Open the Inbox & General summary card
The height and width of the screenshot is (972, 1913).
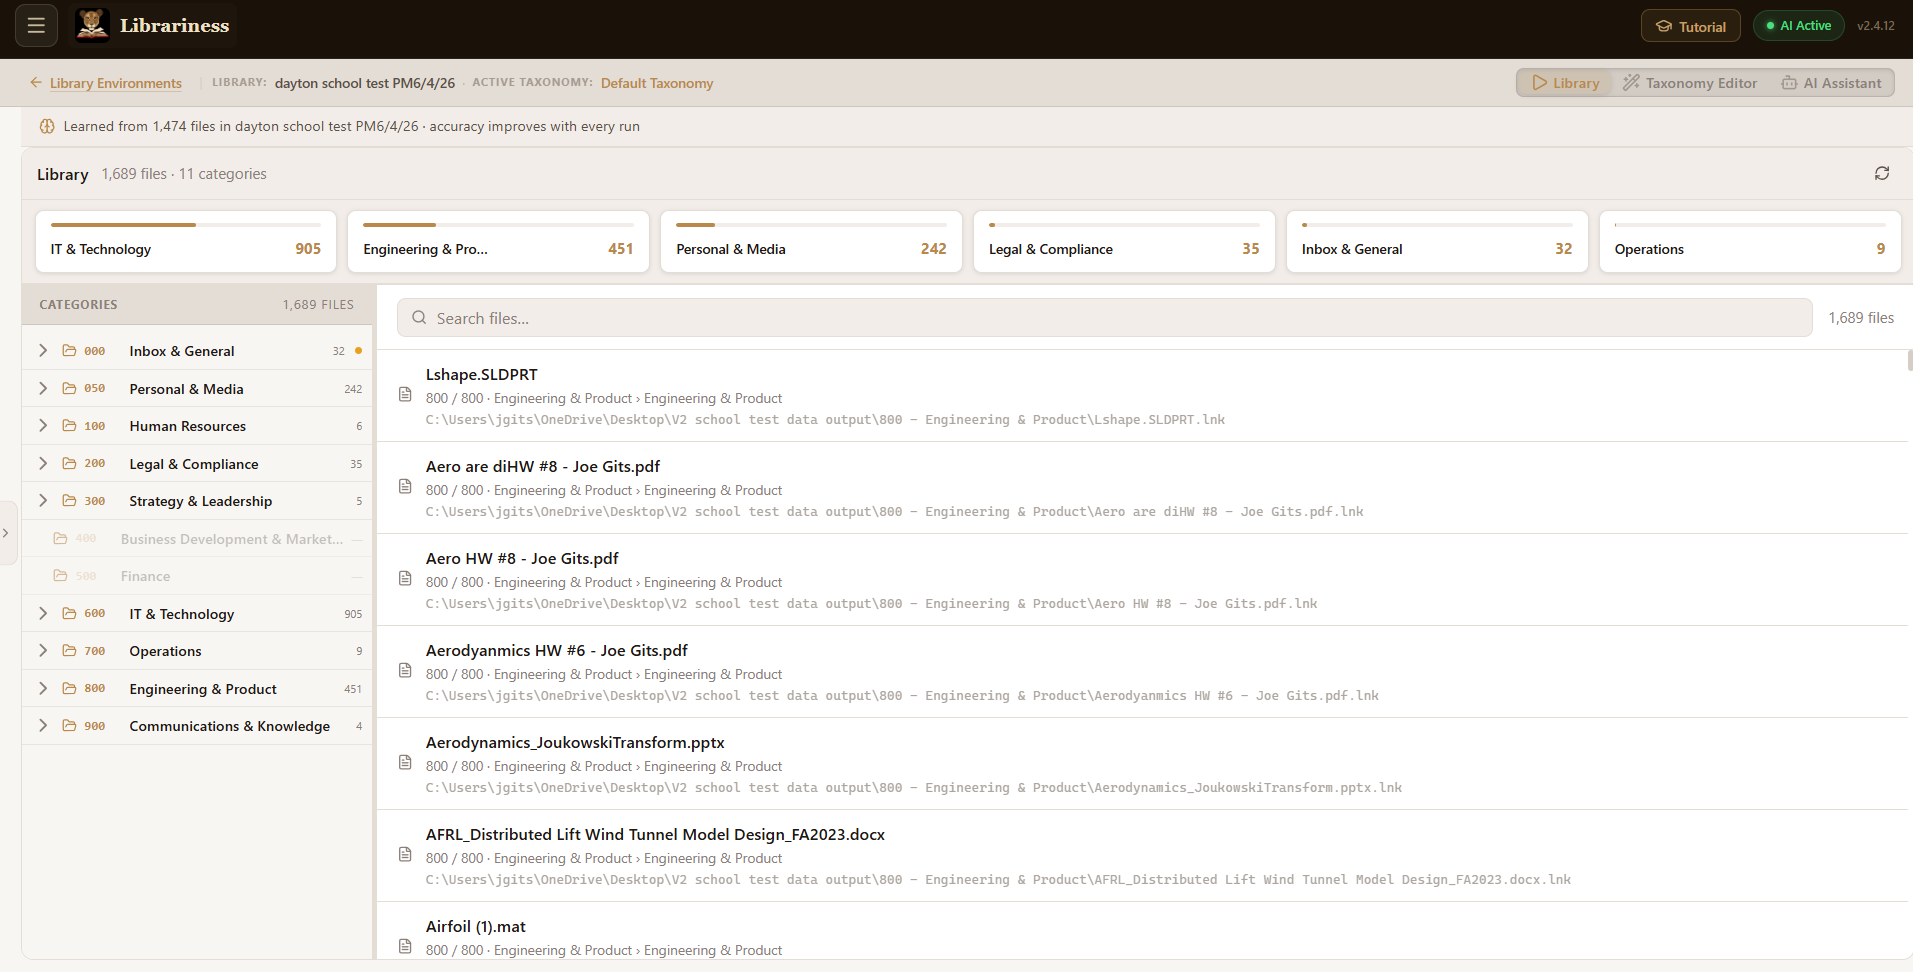(x=1437, y=241)
